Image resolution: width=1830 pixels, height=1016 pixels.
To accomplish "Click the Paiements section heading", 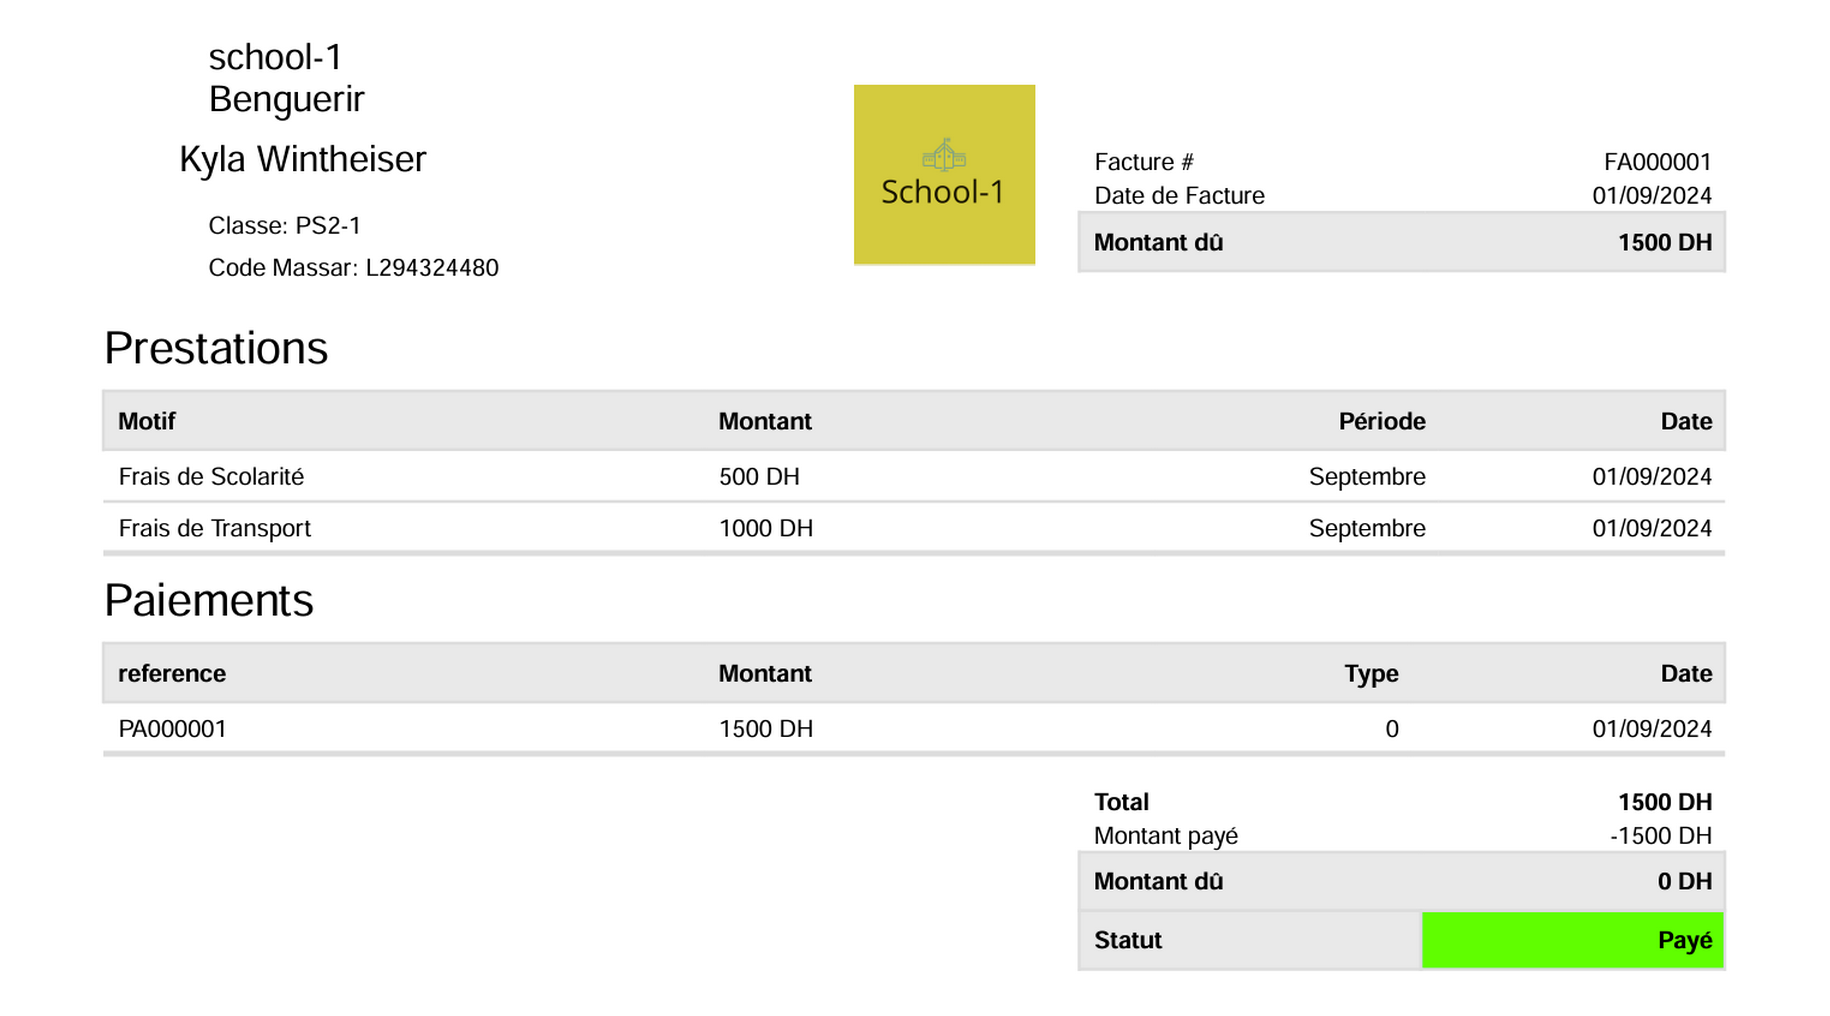I will click(209, 600).
